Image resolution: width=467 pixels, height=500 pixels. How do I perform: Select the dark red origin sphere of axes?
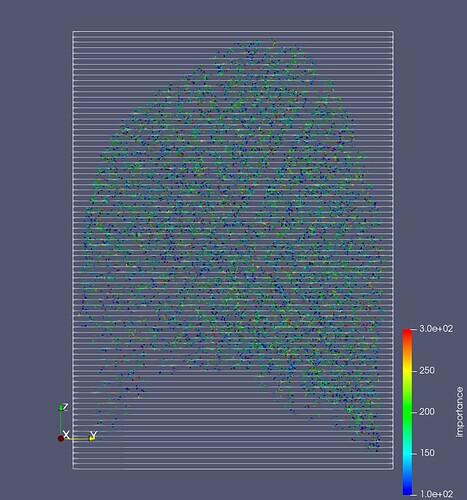[x=61, y=439]
